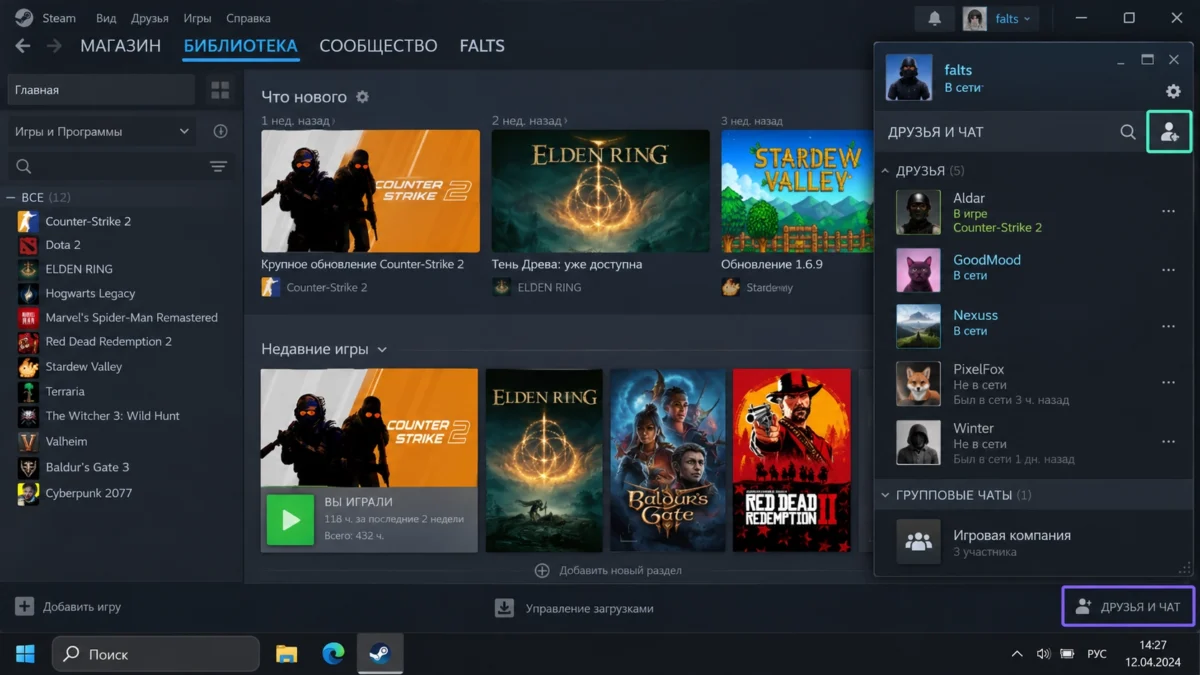
Task: Show hidden system tray icons
Action: click(x=1017, y=654)
